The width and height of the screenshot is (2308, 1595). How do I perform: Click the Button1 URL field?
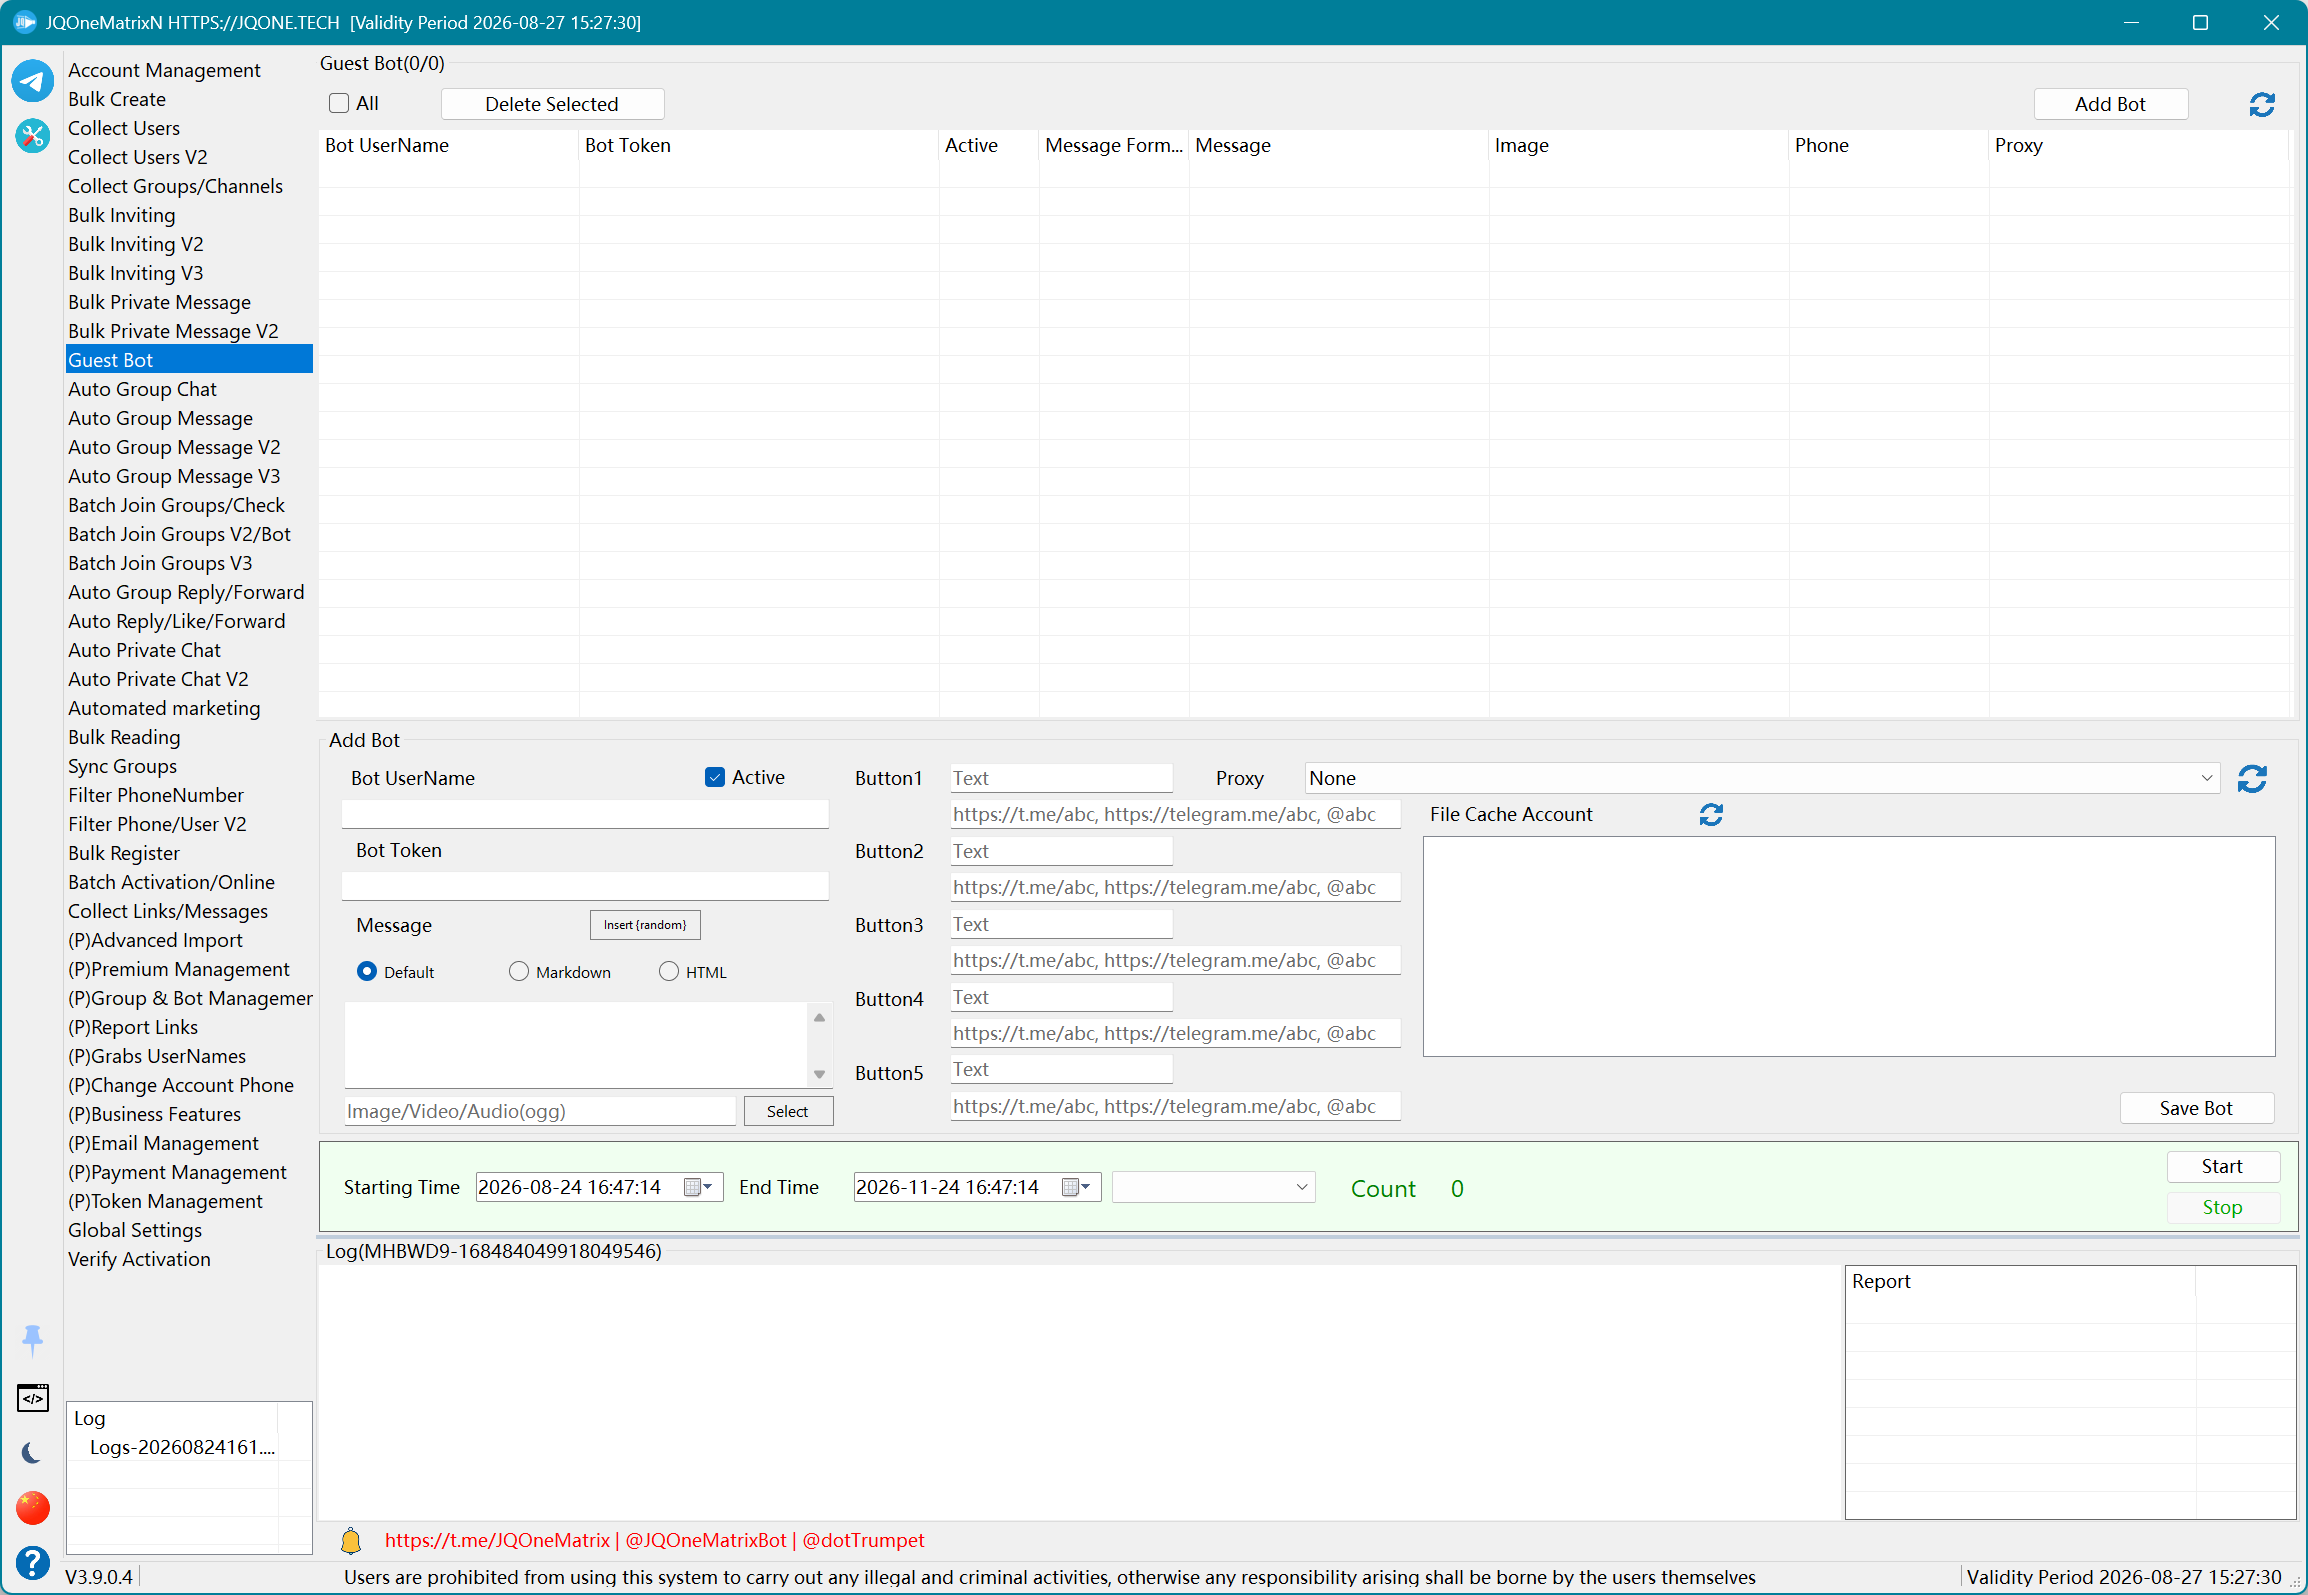(x=1175, y=814)
